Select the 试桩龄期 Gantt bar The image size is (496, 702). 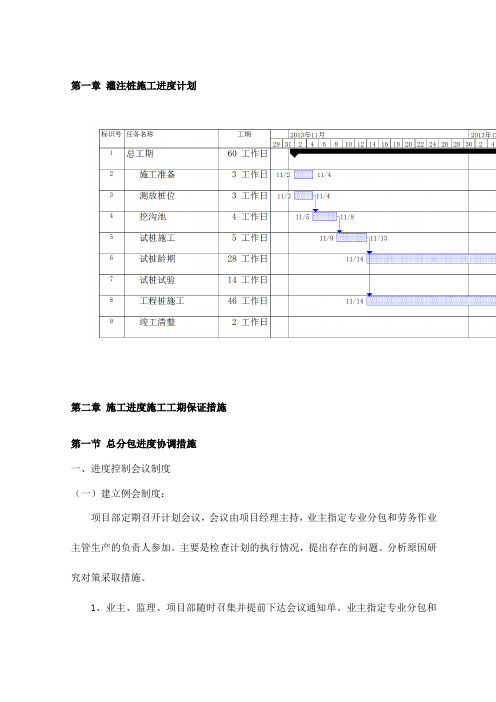point(431,259)
